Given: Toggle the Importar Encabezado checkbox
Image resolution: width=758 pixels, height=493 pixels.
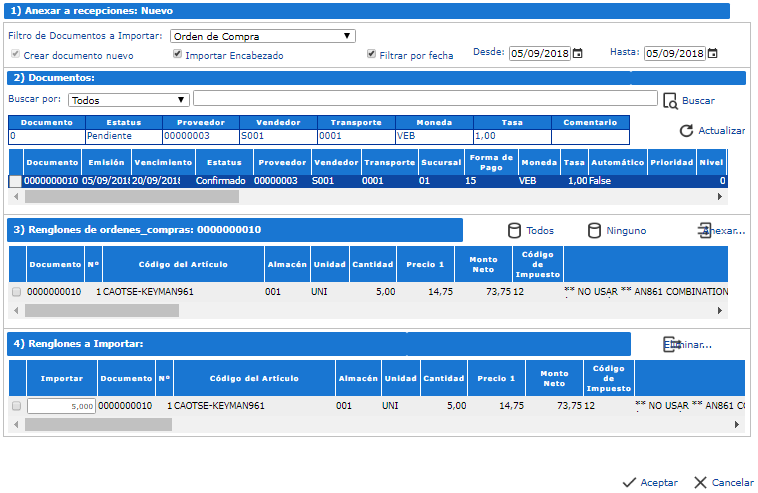Looking at the screenshot, I should click(177, 56).
